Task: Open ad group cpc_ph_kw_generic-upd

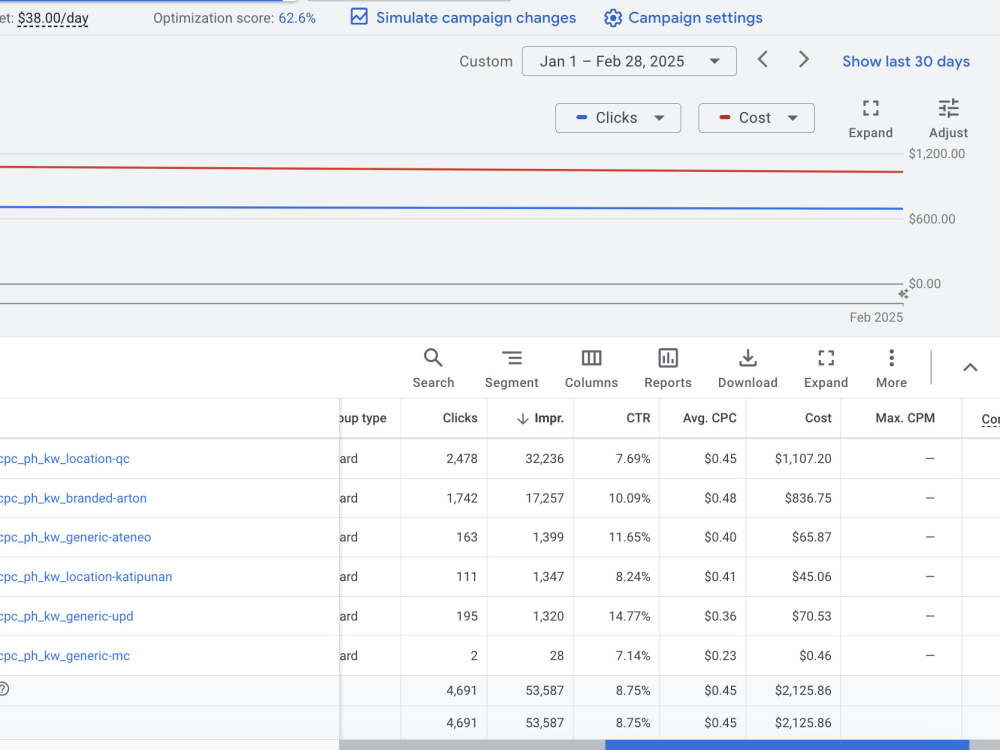Action: click(66, 616)
